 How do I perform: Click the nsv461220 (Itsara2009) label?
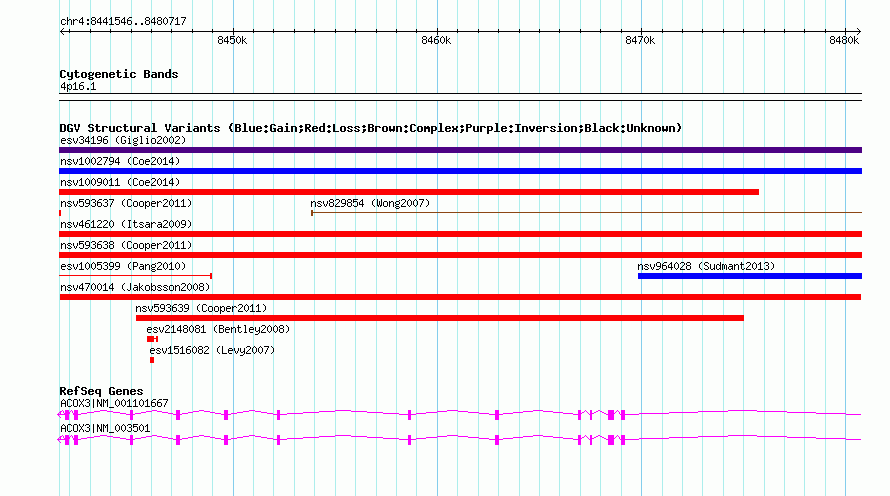click(126, 224)
